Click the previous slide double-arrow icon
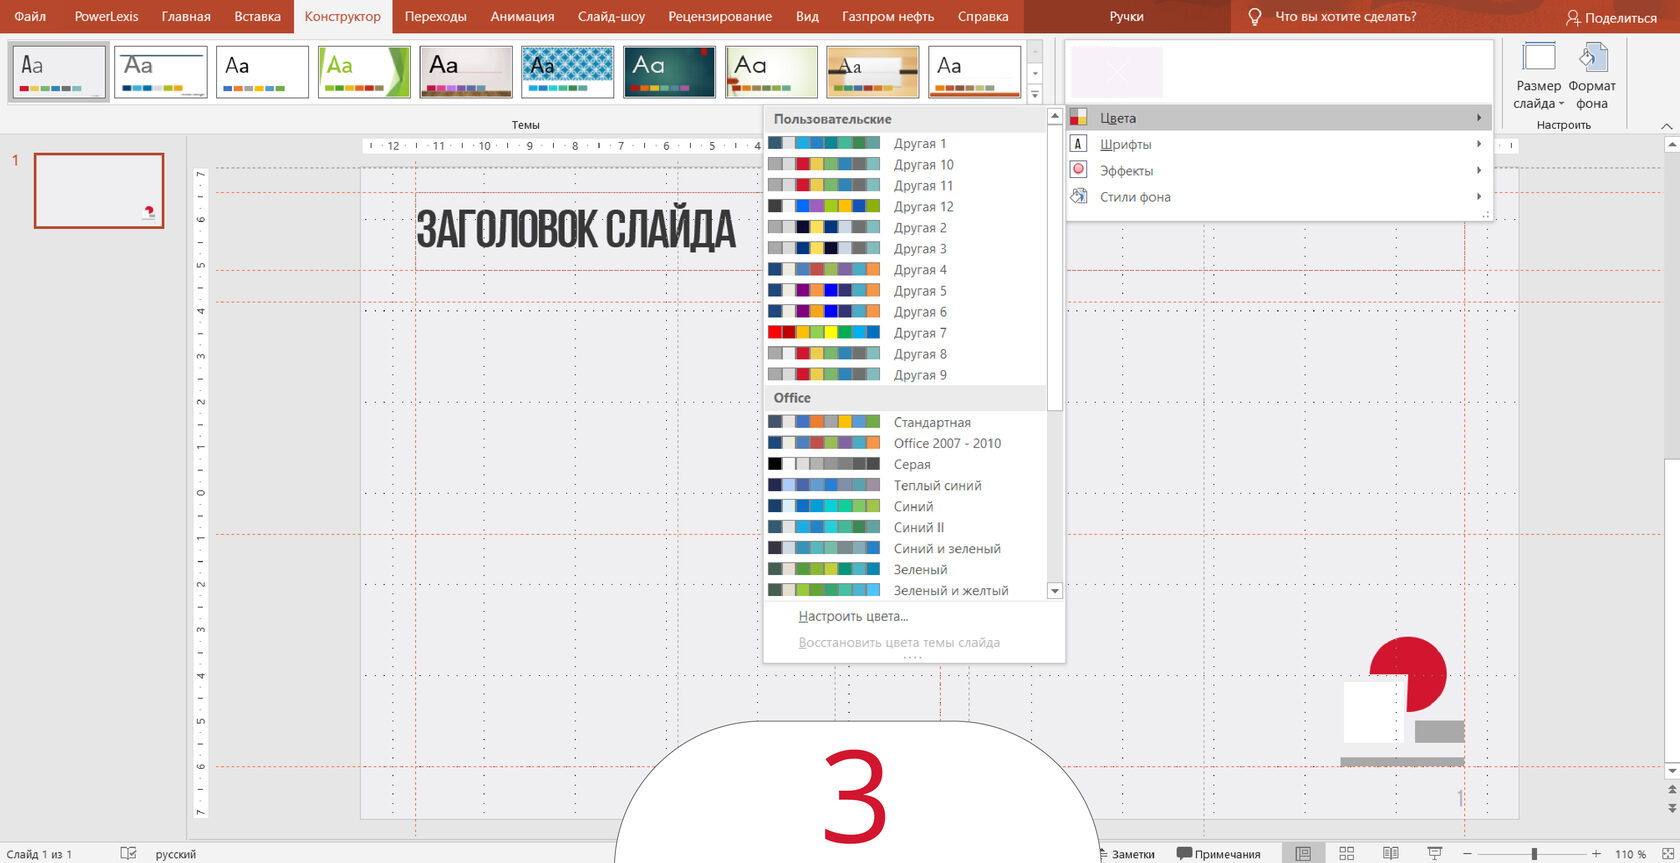This screenshot has width=1680, height=863. (x=1672, y=790)
